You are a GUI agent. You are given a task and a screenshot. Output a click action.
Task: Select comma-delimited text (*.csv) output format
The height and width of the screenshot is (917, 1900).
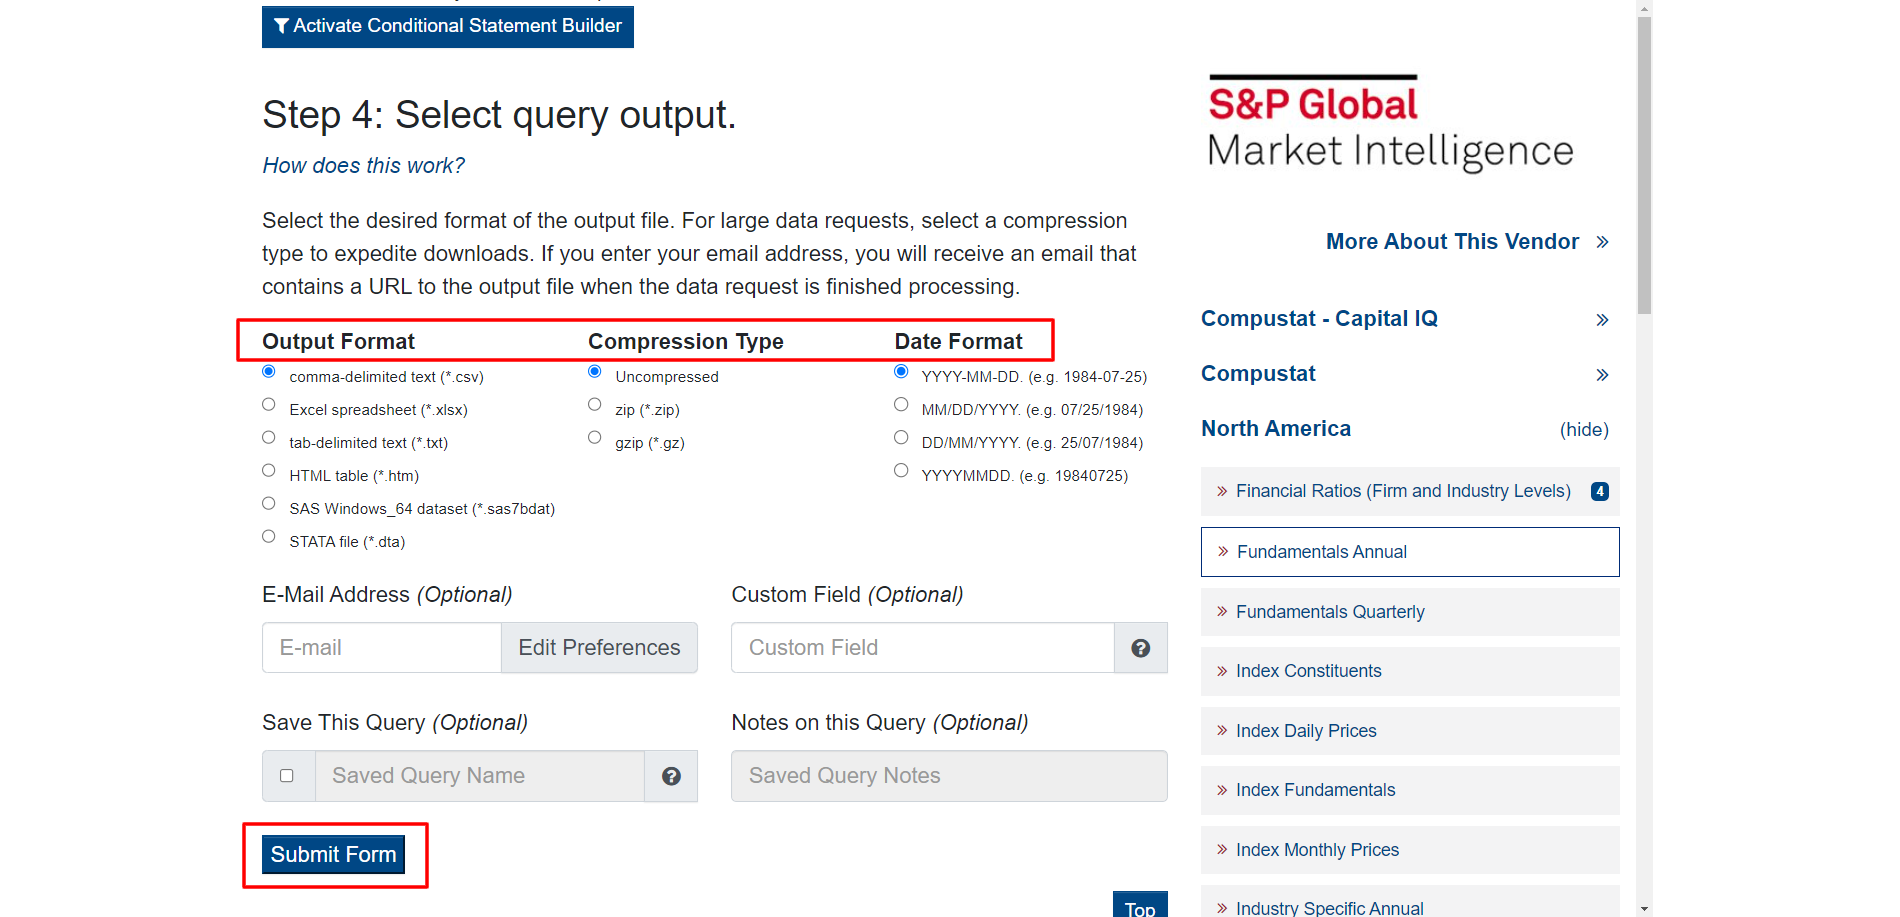(269, 372)
